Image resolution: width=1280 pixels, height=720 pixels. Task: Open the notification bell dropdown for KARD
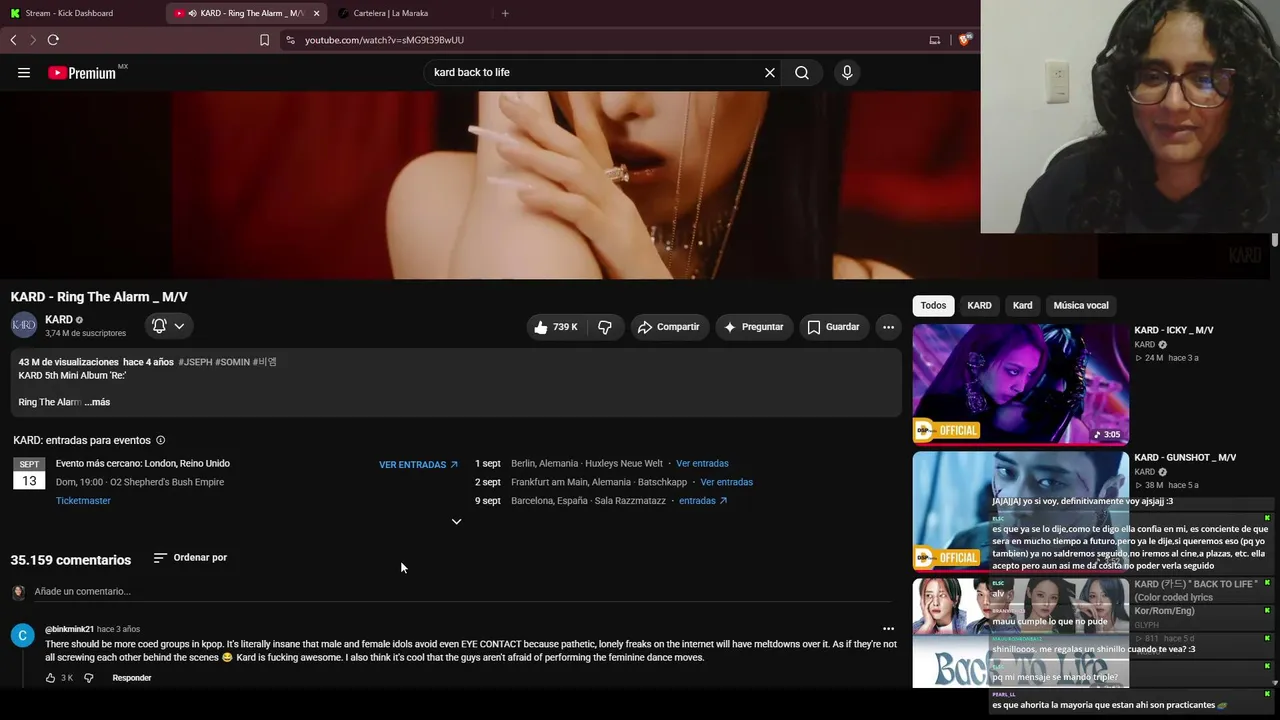167,326
